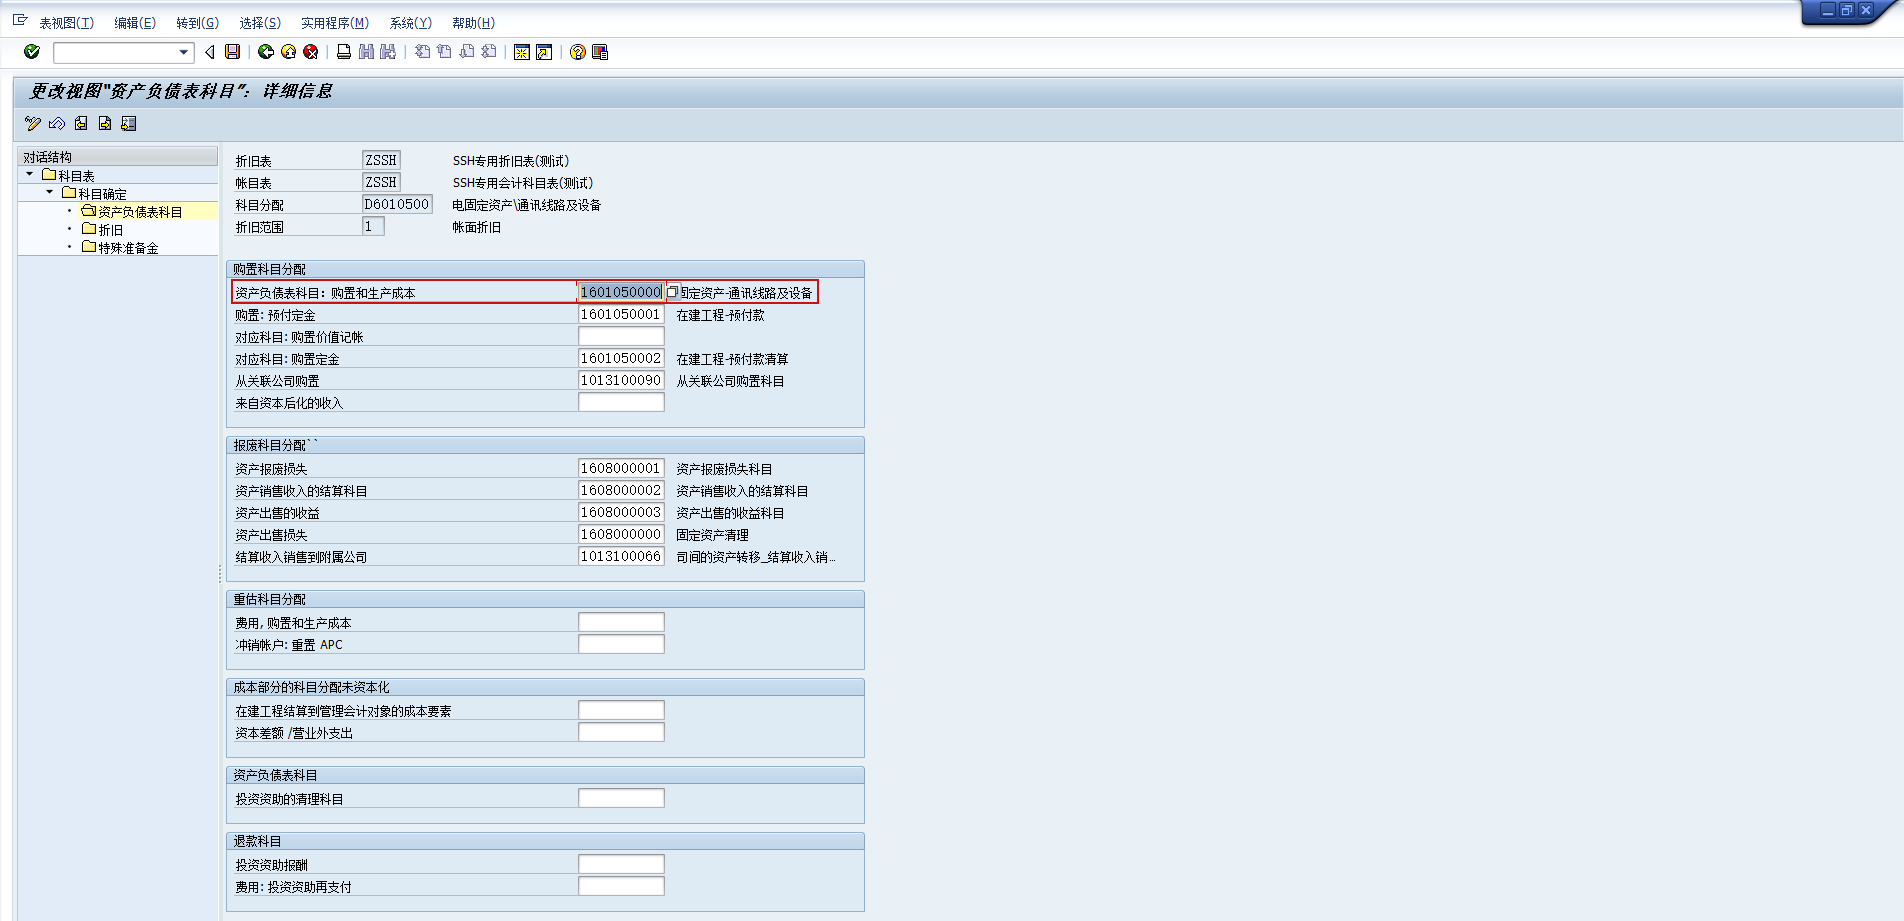The image size is (1904, 921).
Task: Open the 帮助(H) menu
Action: [x=474, y=23]
